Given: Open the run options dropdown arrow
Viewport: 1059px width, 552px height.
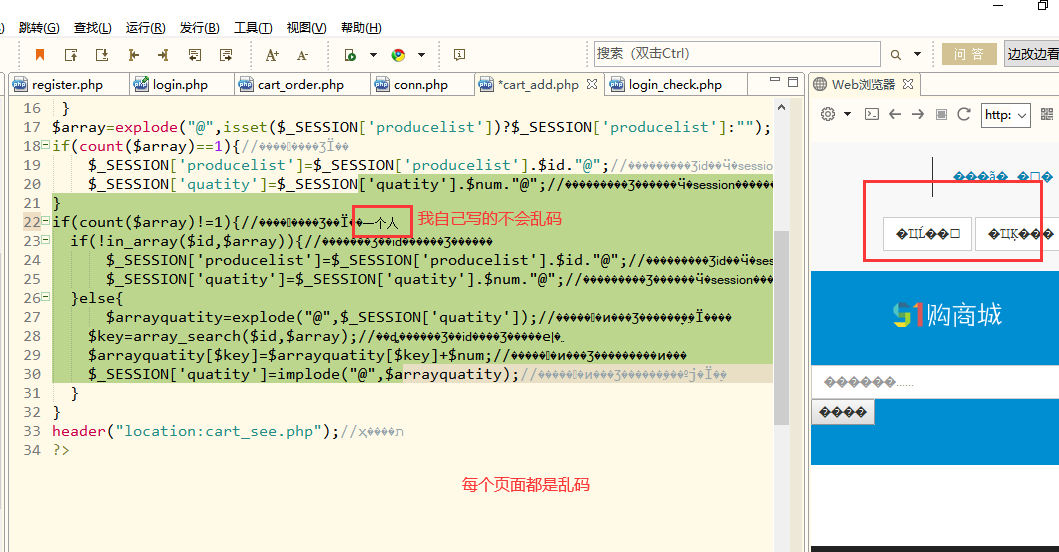Looking at the screenshot, I should click(x=373, y=55).
